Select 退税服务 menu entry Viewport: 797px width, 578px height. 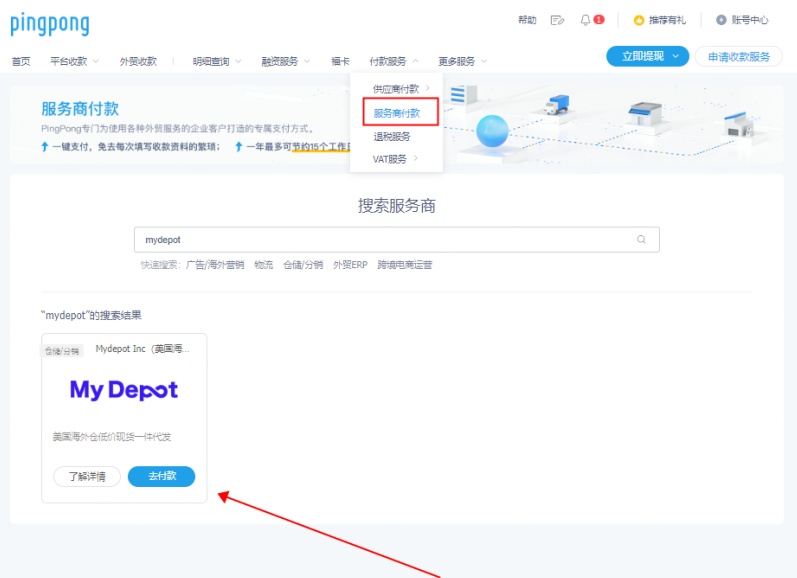tap(392, 136)
